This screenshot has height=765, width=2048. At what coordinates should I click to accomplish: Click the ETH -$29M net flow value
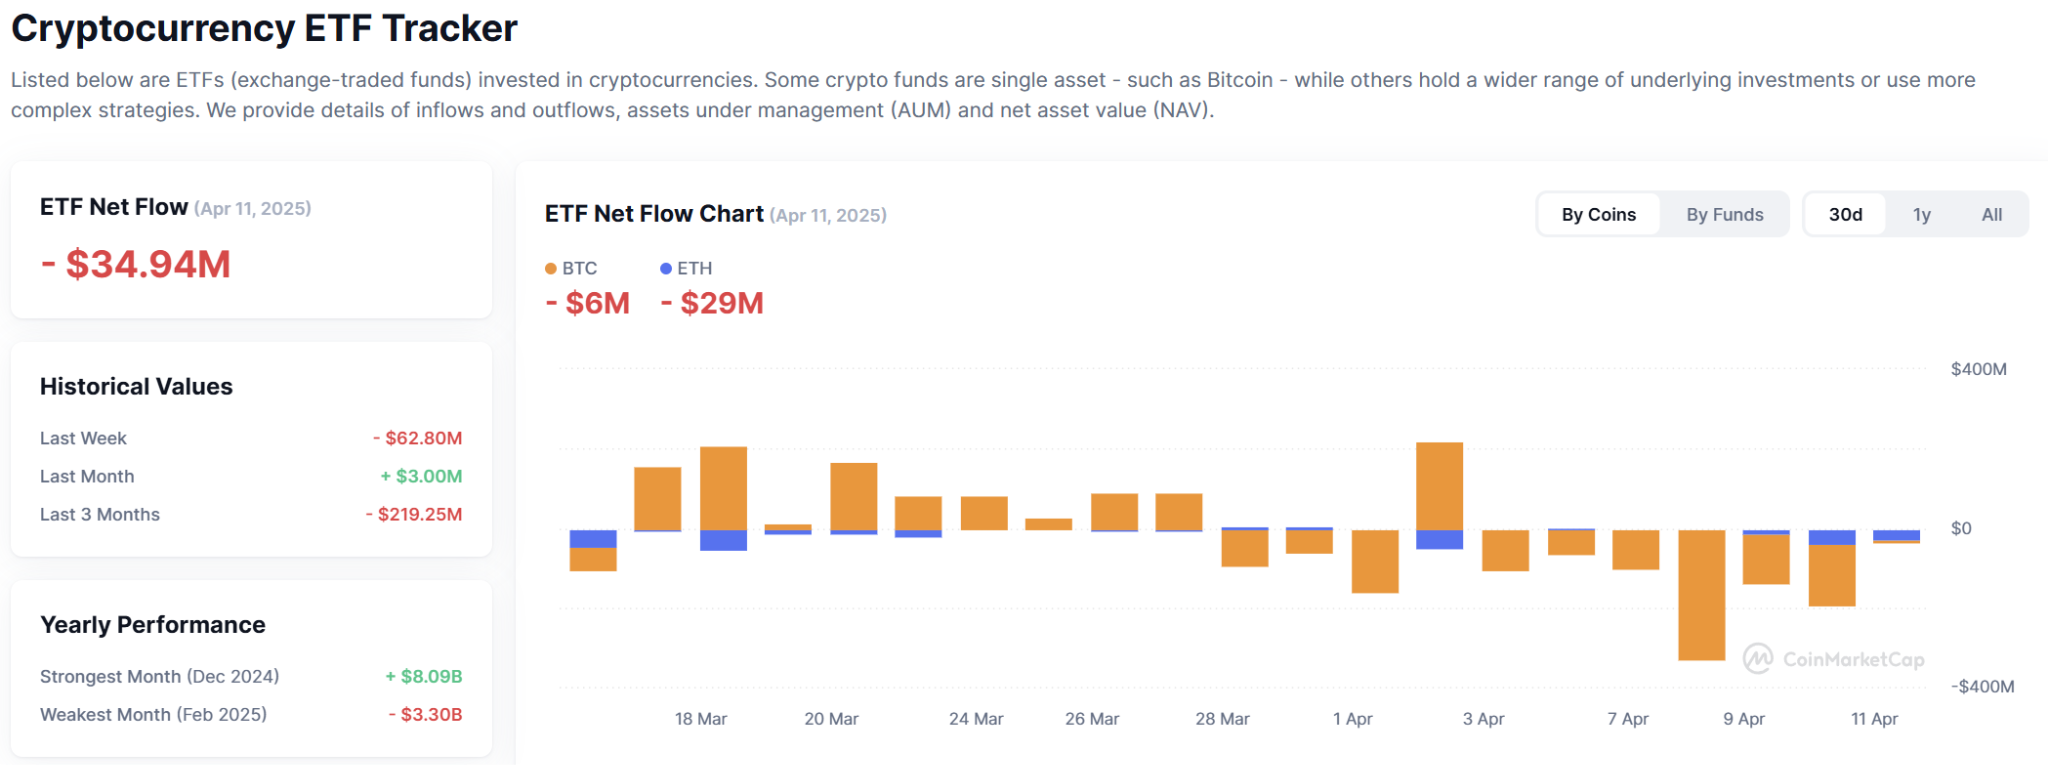coord(712,303)
